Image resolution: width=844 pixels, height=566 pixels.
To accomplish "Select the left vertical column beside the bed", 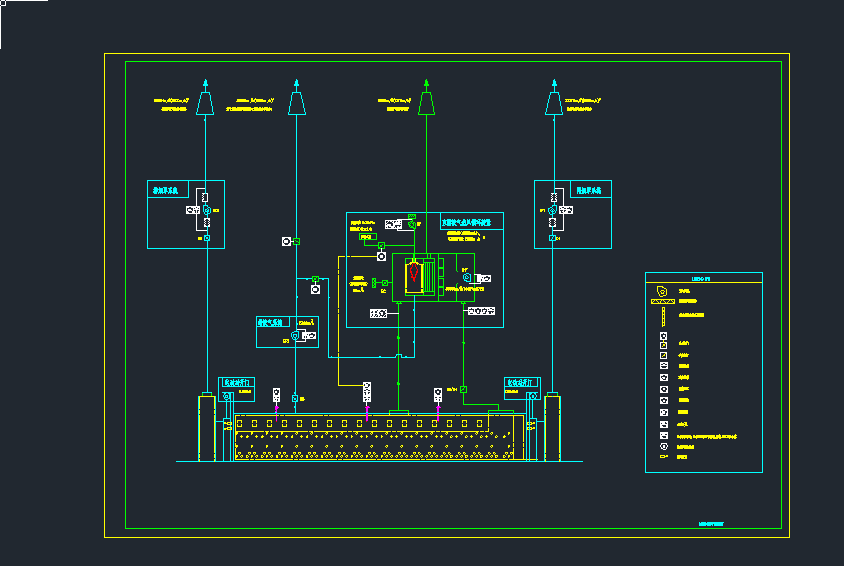I will point(207,428).
